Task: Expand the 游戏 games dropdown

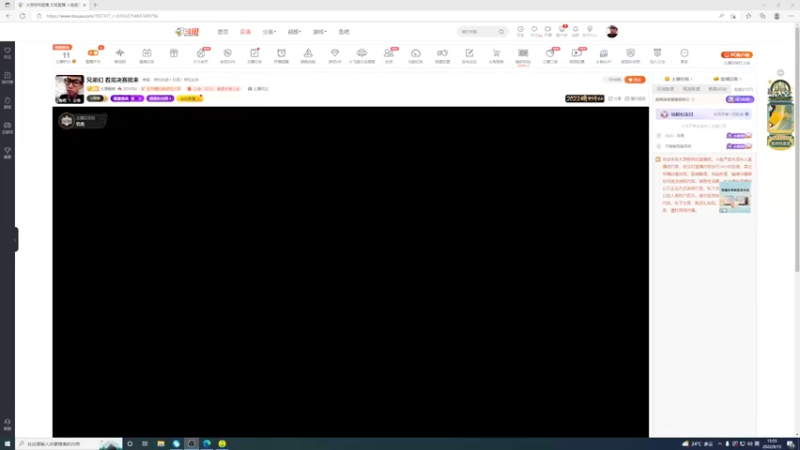Action: (320, 32)
